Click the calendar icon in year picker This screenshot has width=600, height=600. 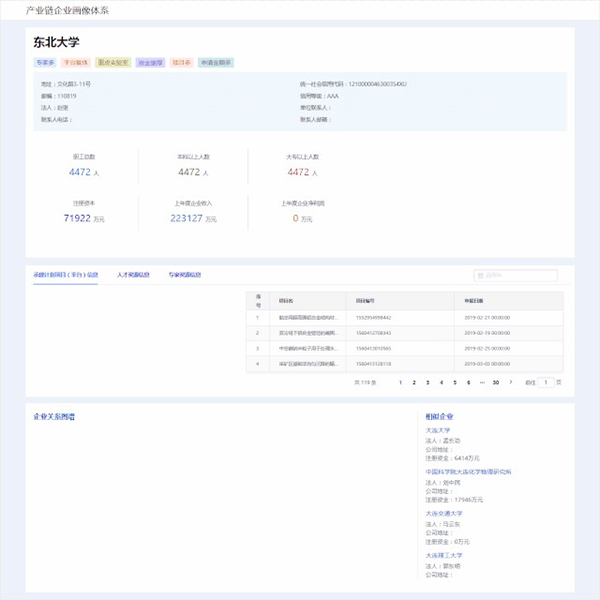[481, 275]
